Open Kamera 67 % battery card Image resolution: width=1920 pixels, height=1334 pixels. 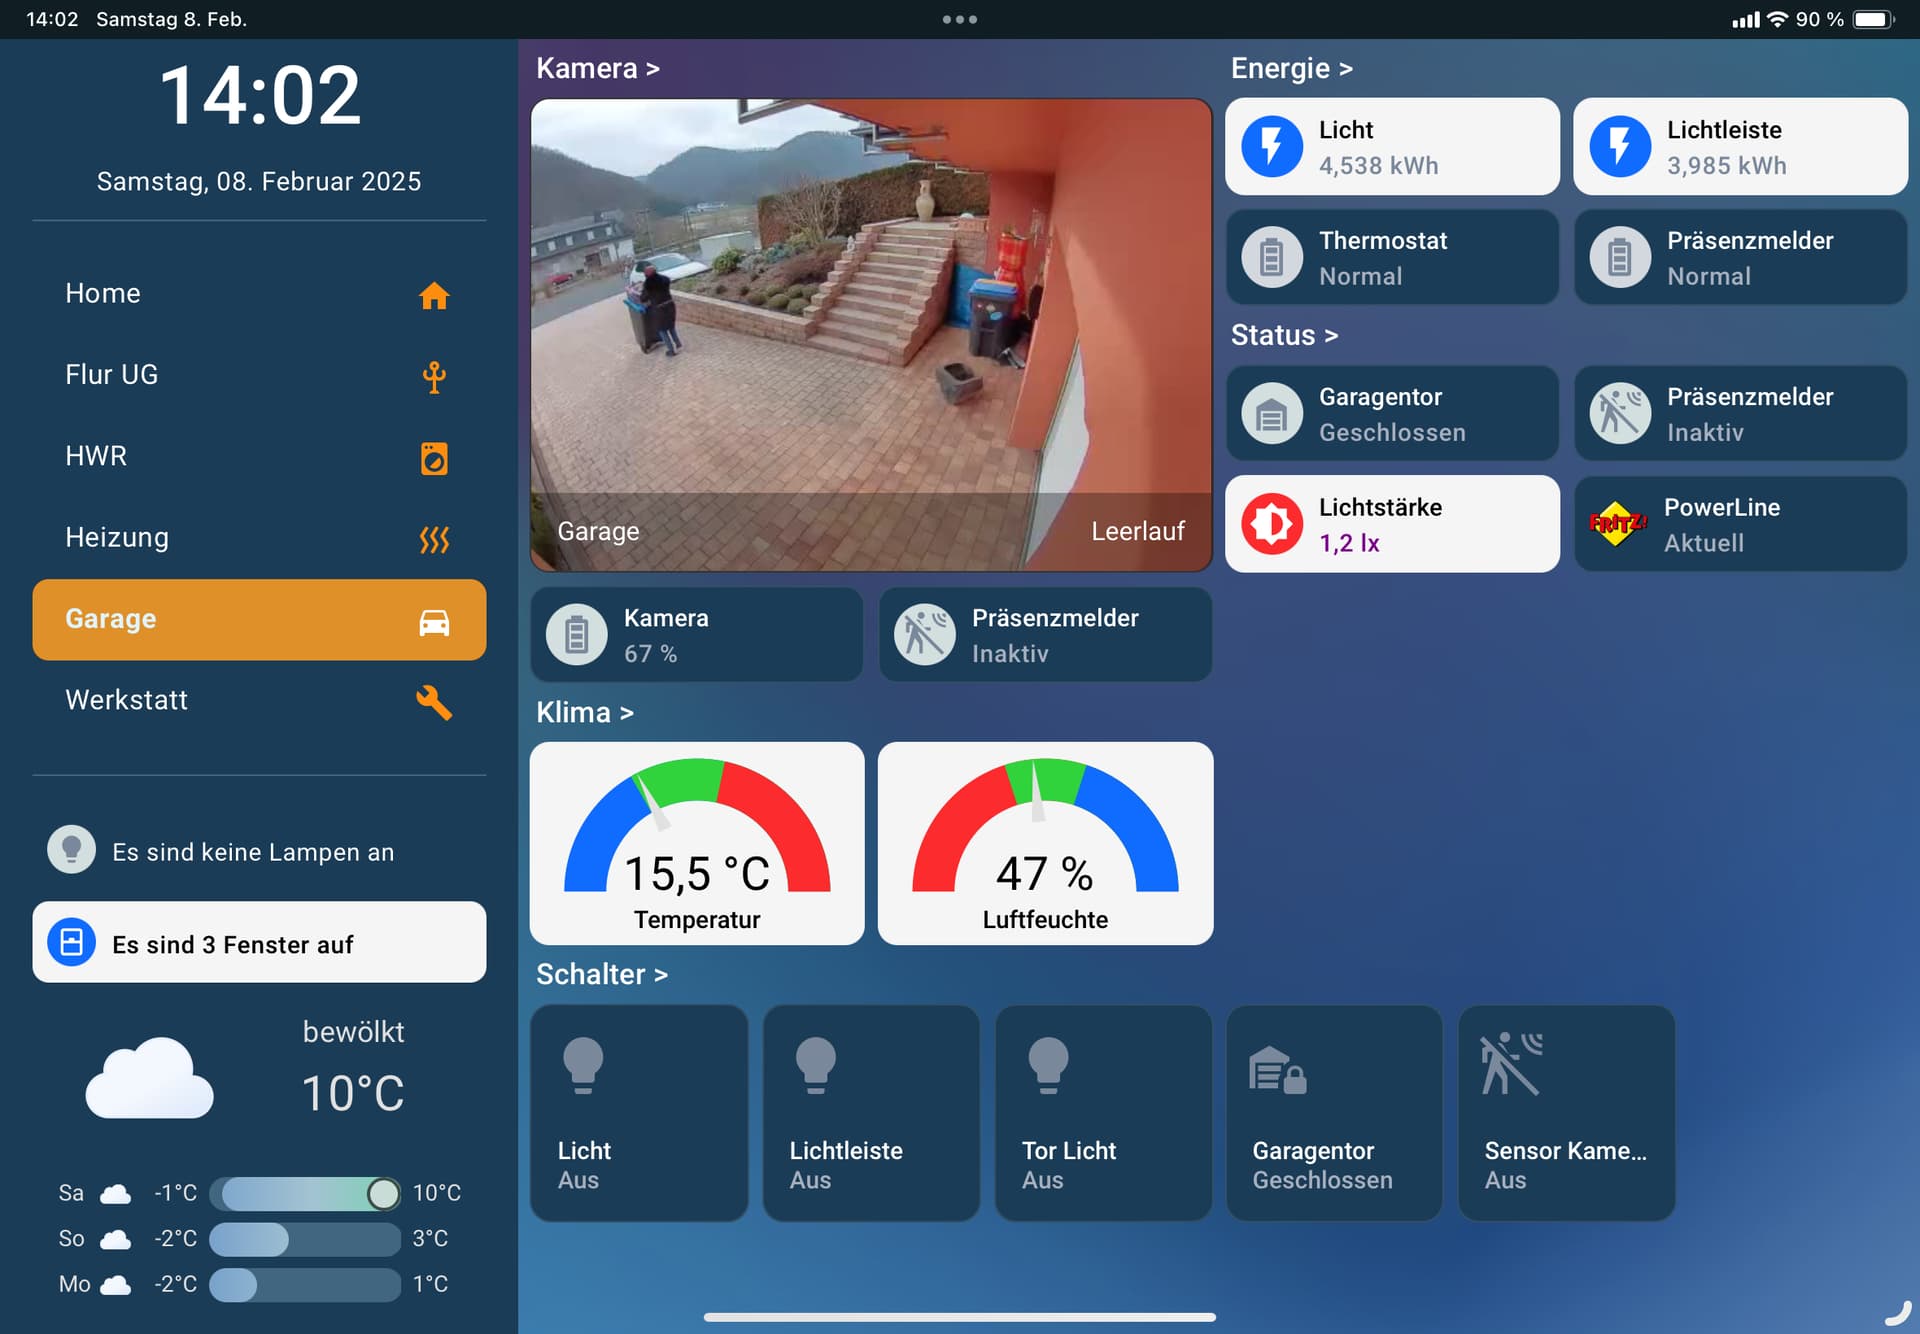pyautogui.click(x=697, y=635)
